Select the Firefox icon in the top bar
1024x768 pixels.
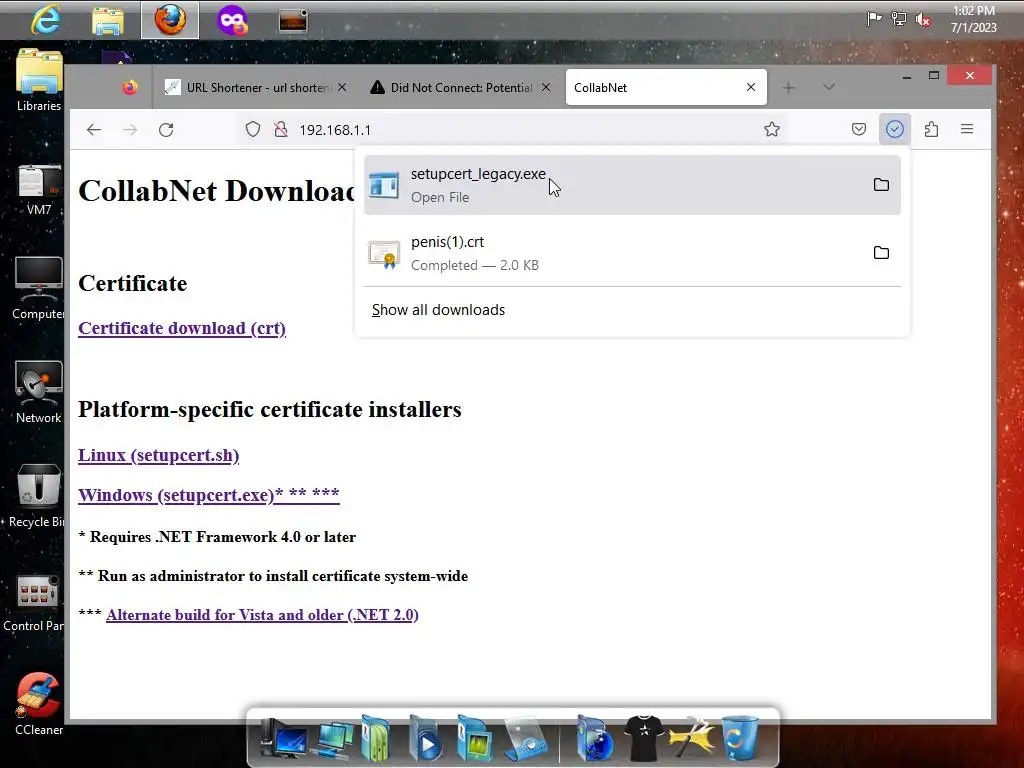pos(170,20)
